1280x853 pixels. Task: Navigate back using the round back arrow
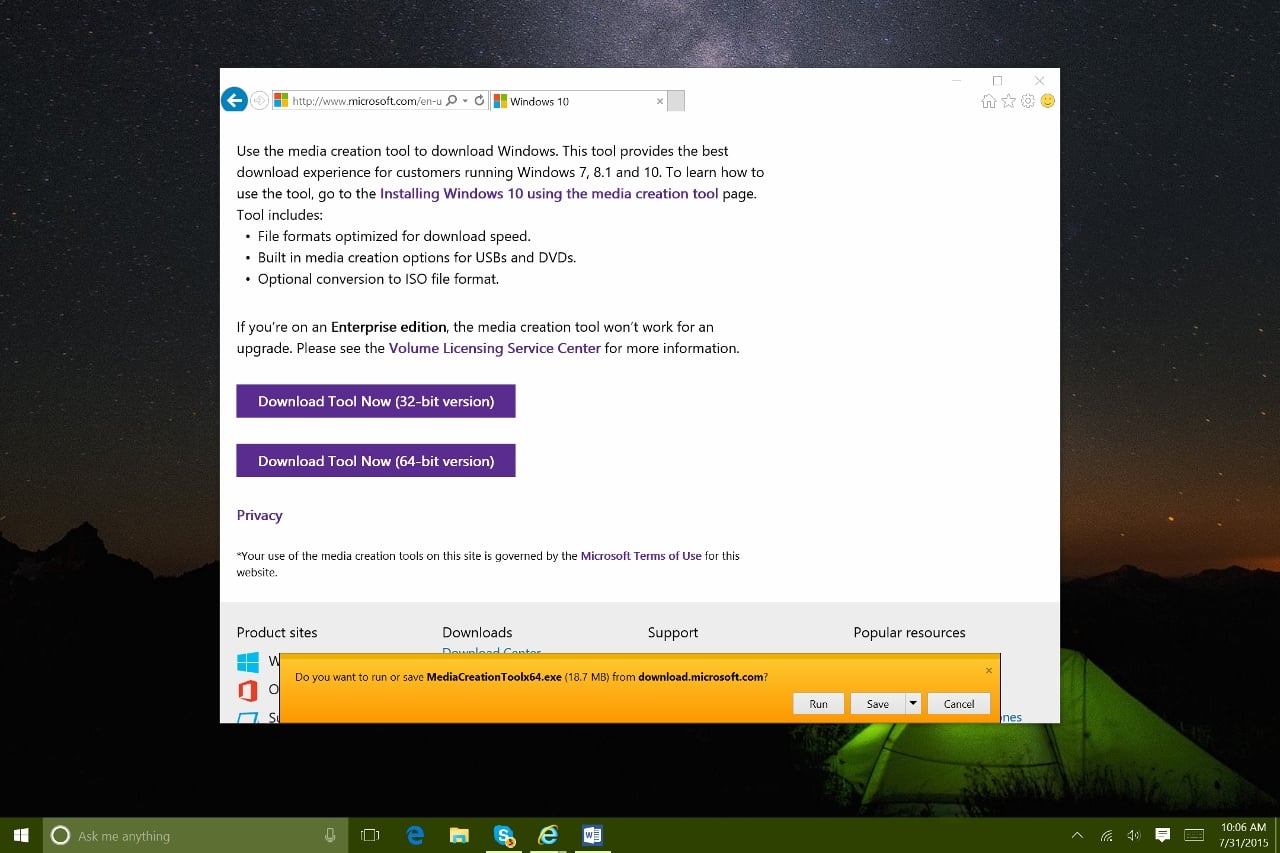[x=233, y=100]
